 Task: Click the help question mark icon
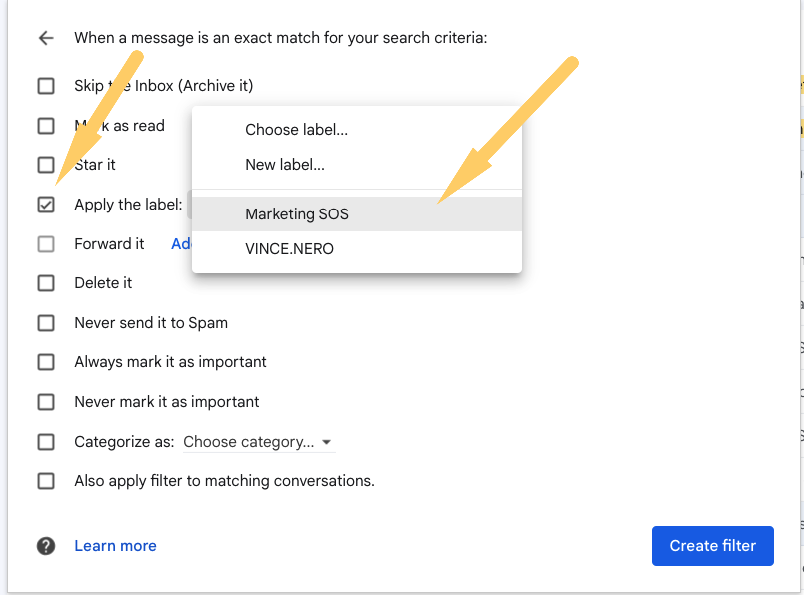45,546
